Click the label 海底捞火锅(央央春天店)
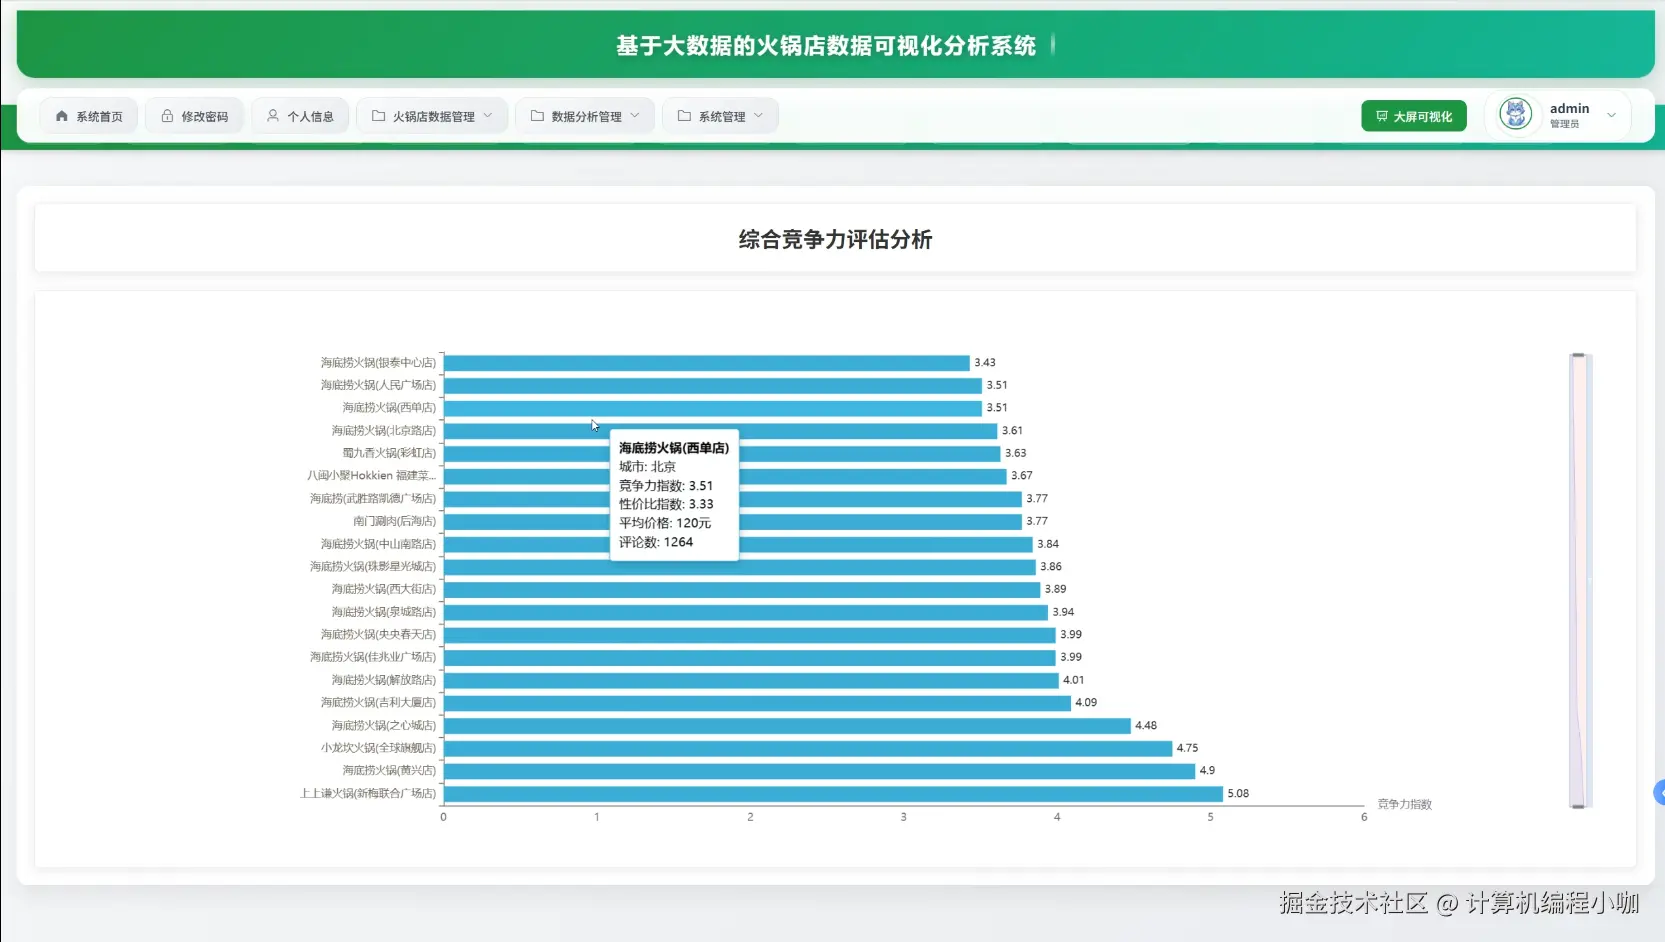1665x942 pixels. 378,635
